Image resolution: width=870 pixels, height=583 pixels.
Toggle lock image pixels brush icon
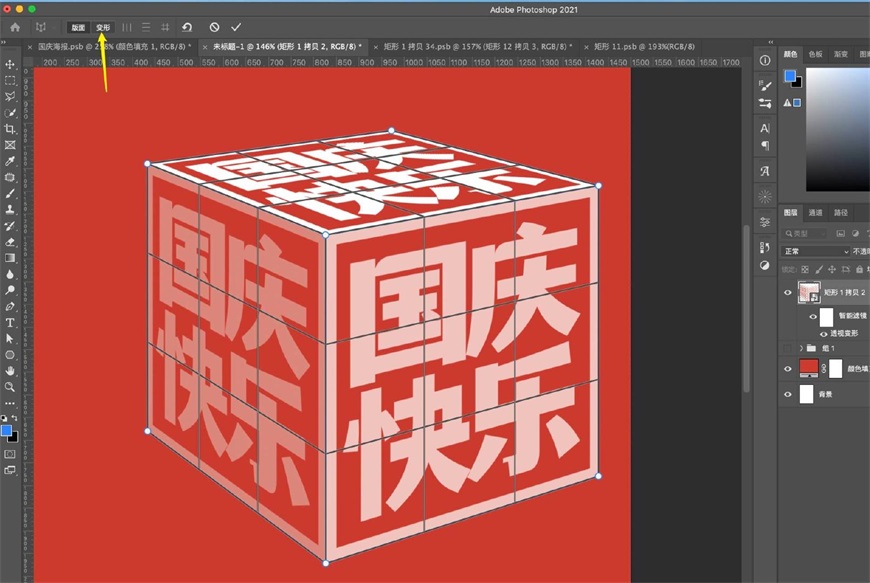(818, 270)
